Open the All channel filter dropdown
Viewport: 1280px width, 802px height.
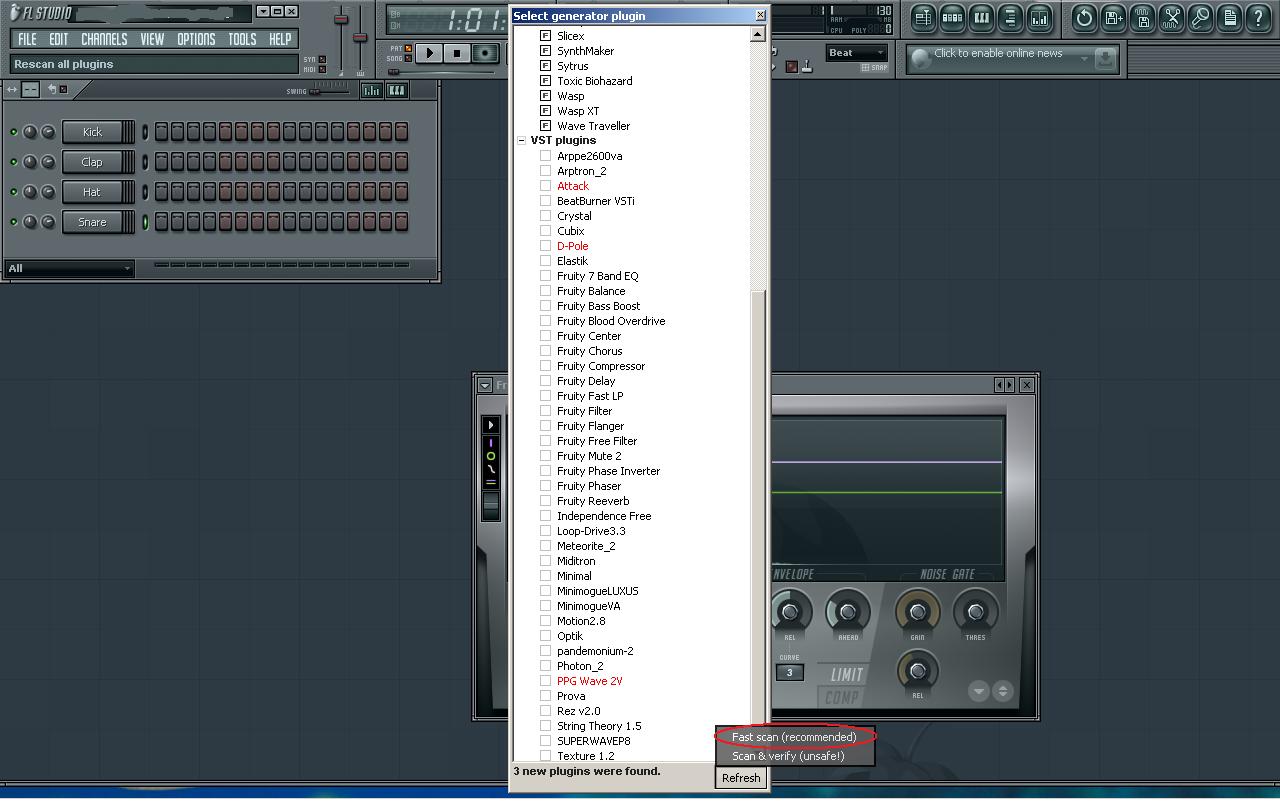[x=70, y=268]
